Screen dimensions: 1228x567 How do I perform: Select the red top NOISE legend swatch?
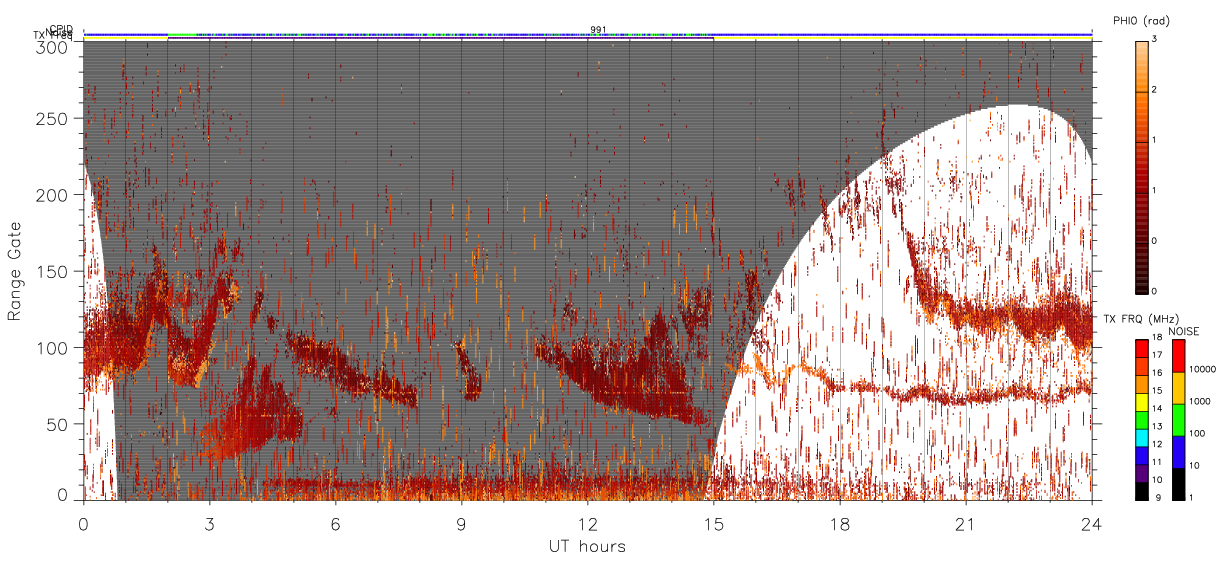click(1179, 356)
